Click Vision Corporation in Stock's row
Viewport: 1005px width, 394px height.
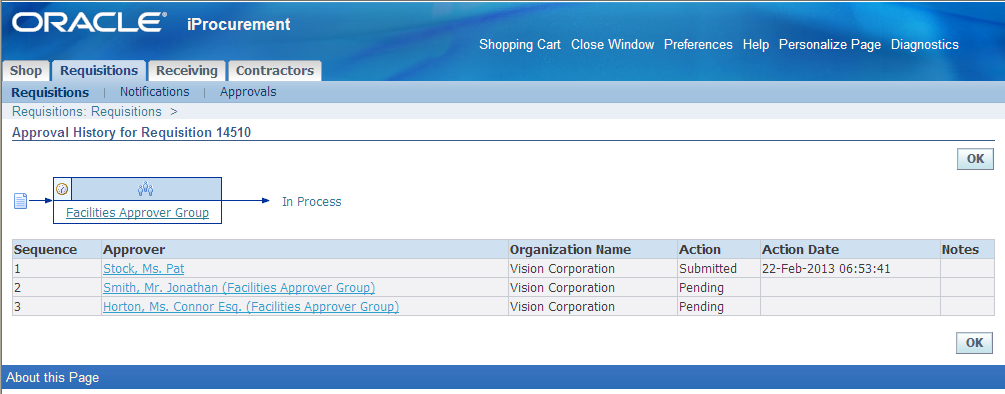[562, 269]
